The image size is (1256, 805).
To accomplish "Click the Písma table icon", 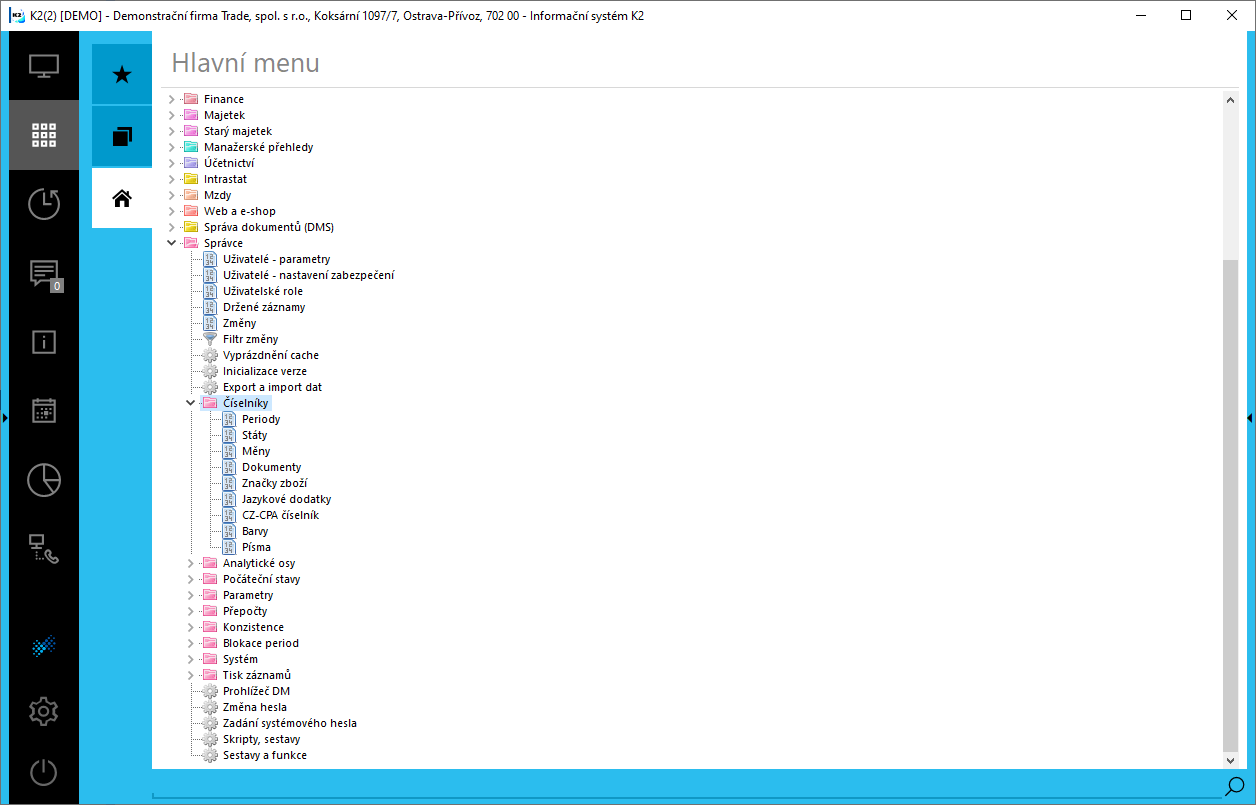I will (229, 547).
